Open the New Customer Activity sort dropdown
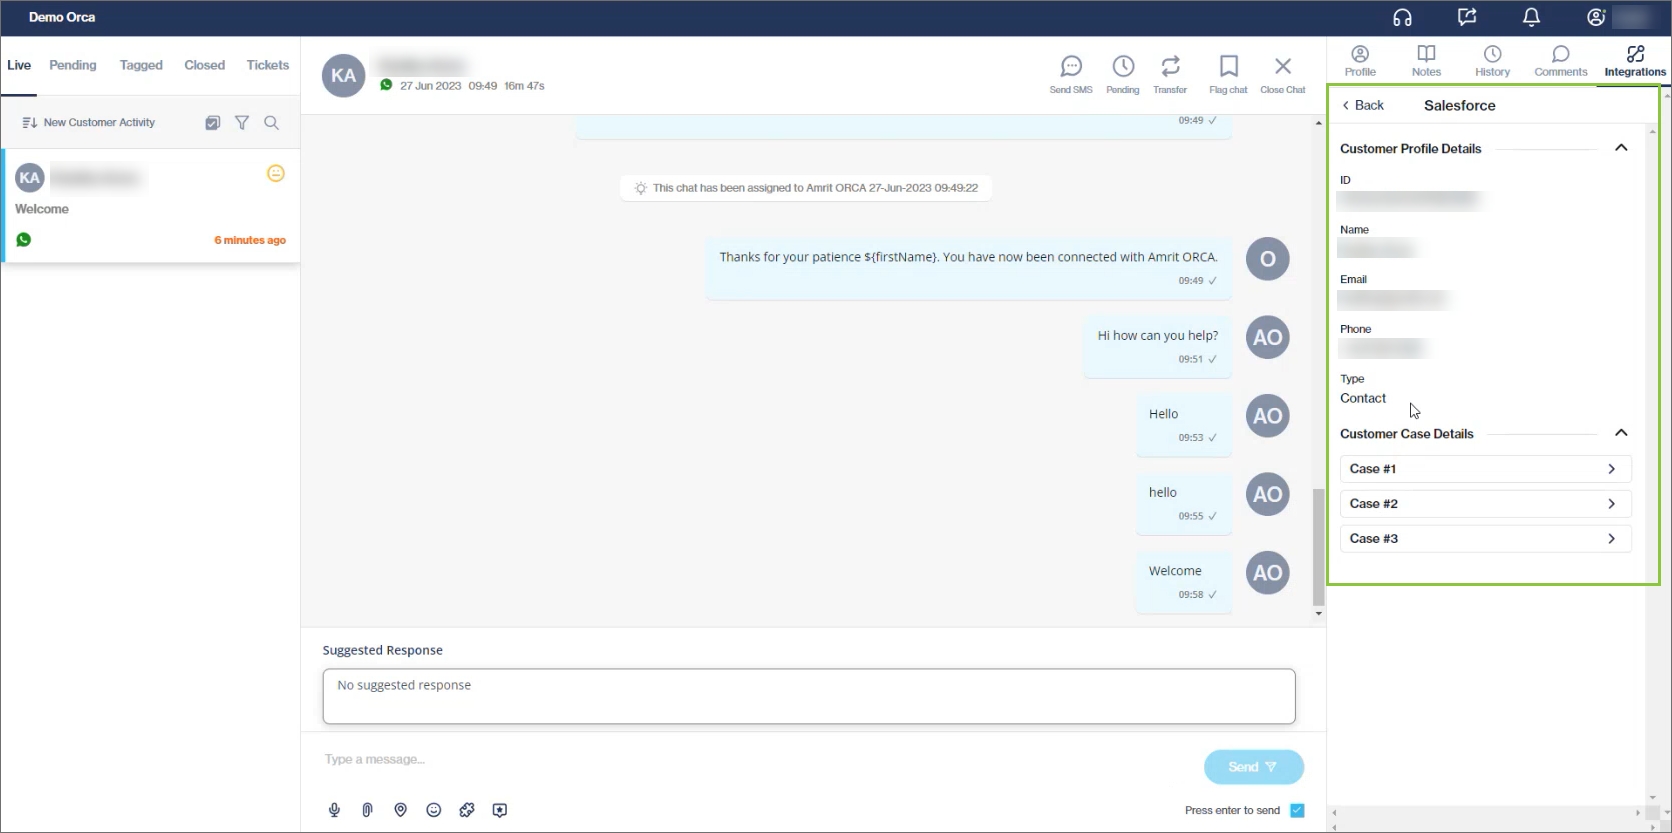The width and height of the screenshot is (1672, 833). (89, 123)
